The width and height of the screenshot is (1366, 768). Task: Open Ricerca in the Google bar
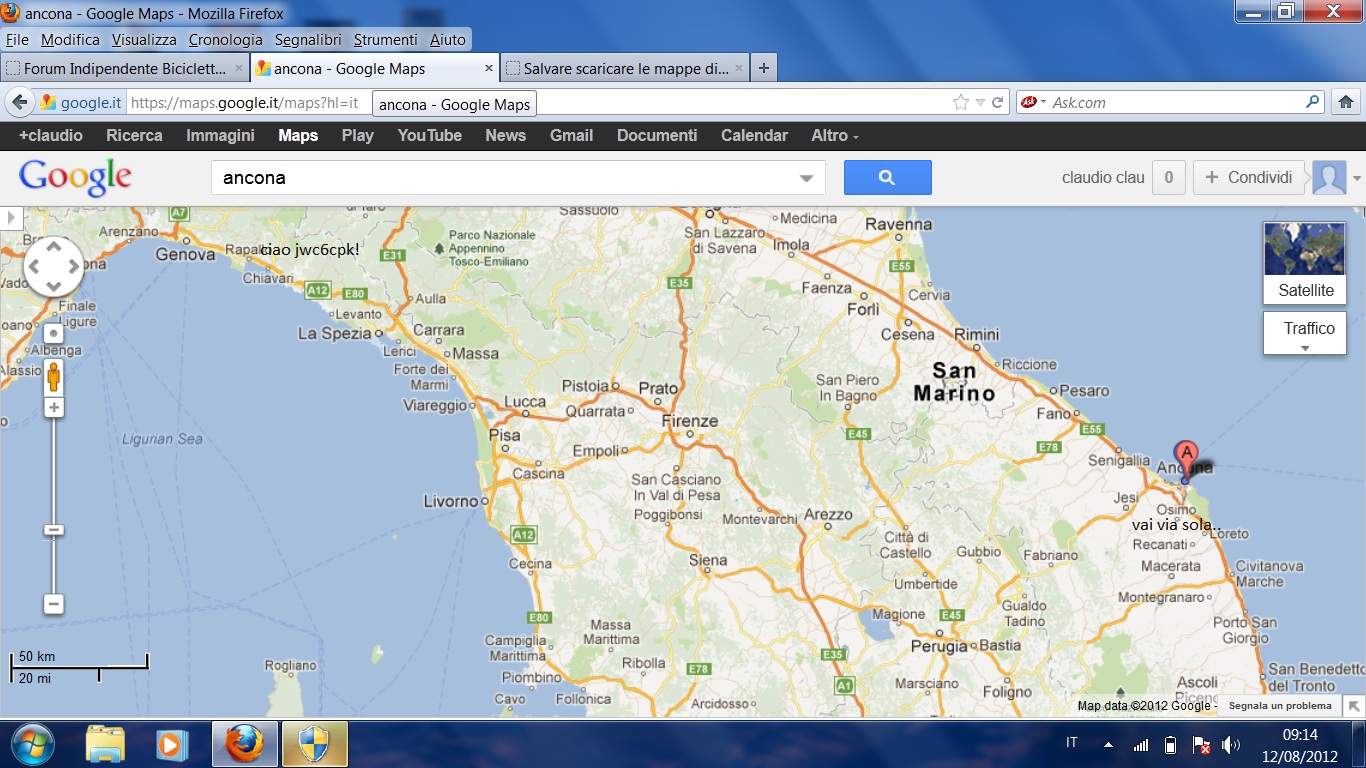coord(134,135)
